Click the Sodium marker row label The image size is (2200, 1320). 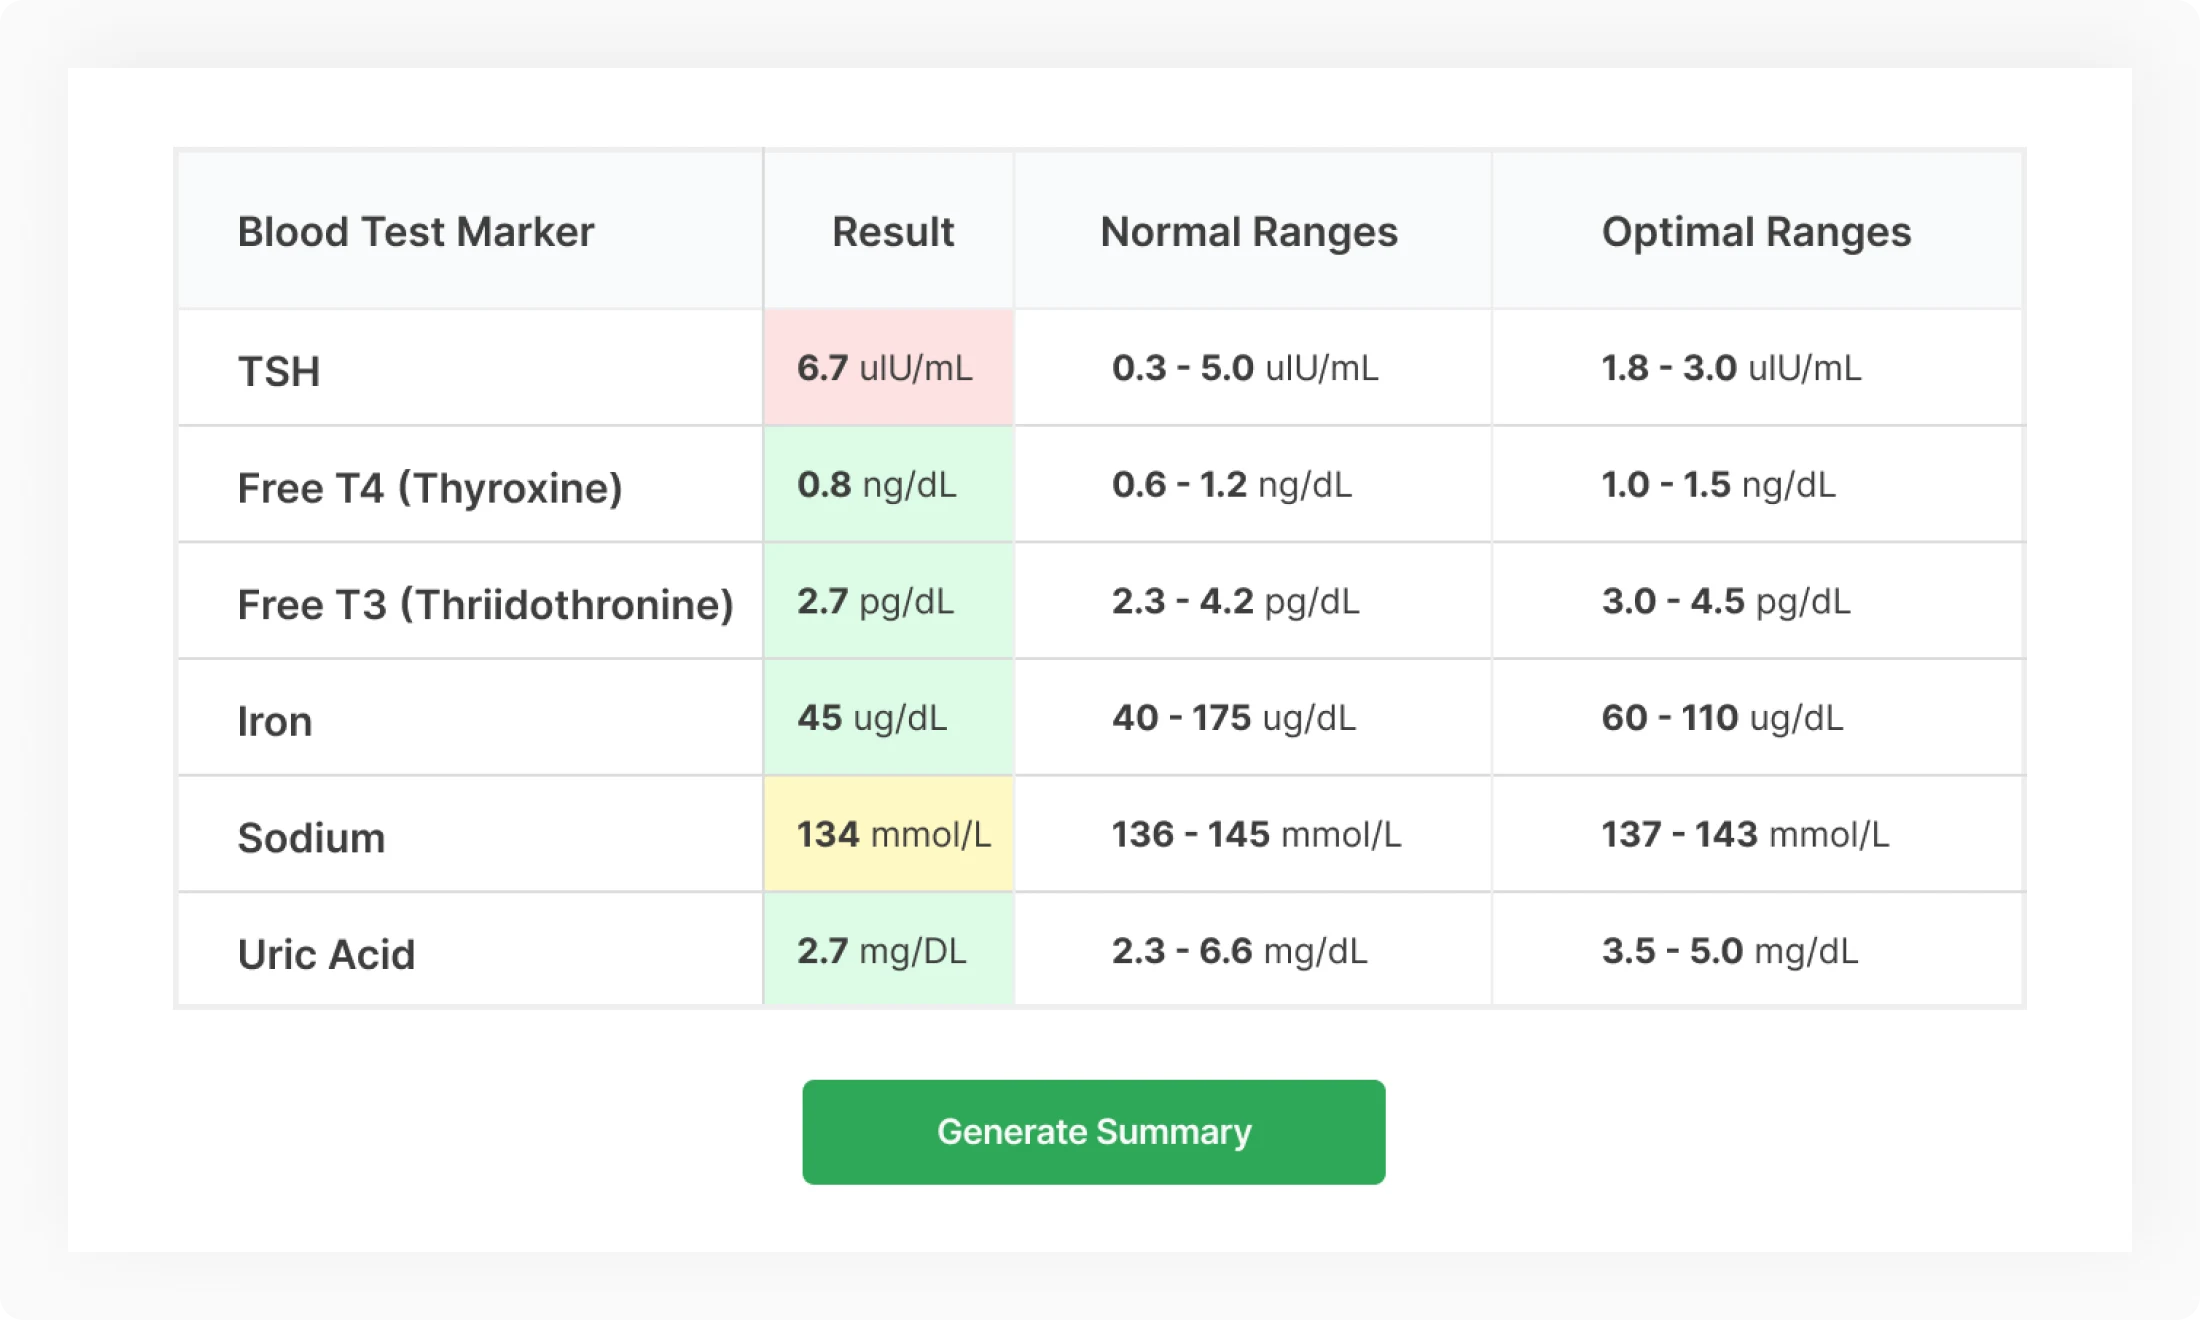(311, 838)
